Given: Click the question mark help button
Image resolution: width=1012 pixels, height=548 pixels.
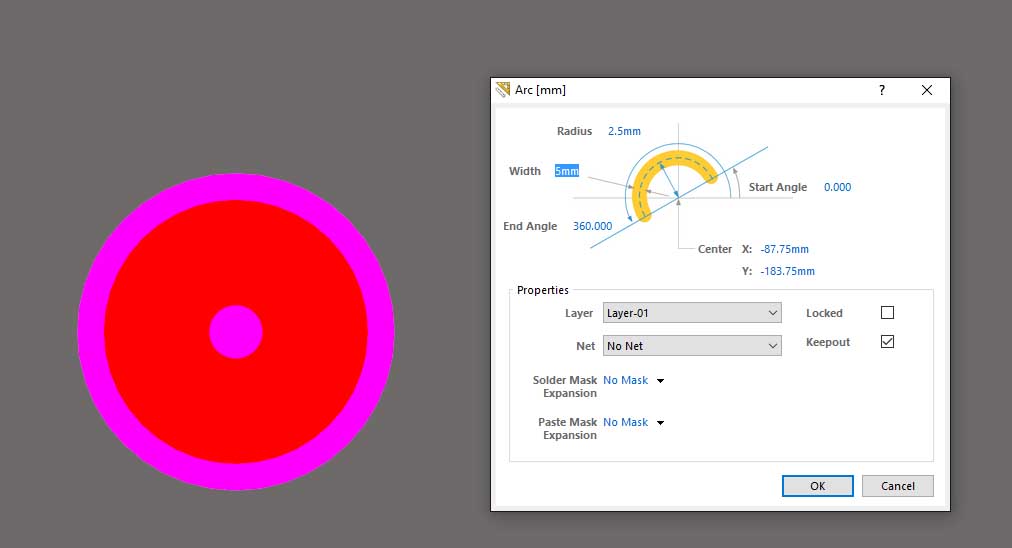Looking at the screenshot, I should (x=881, y=90).
